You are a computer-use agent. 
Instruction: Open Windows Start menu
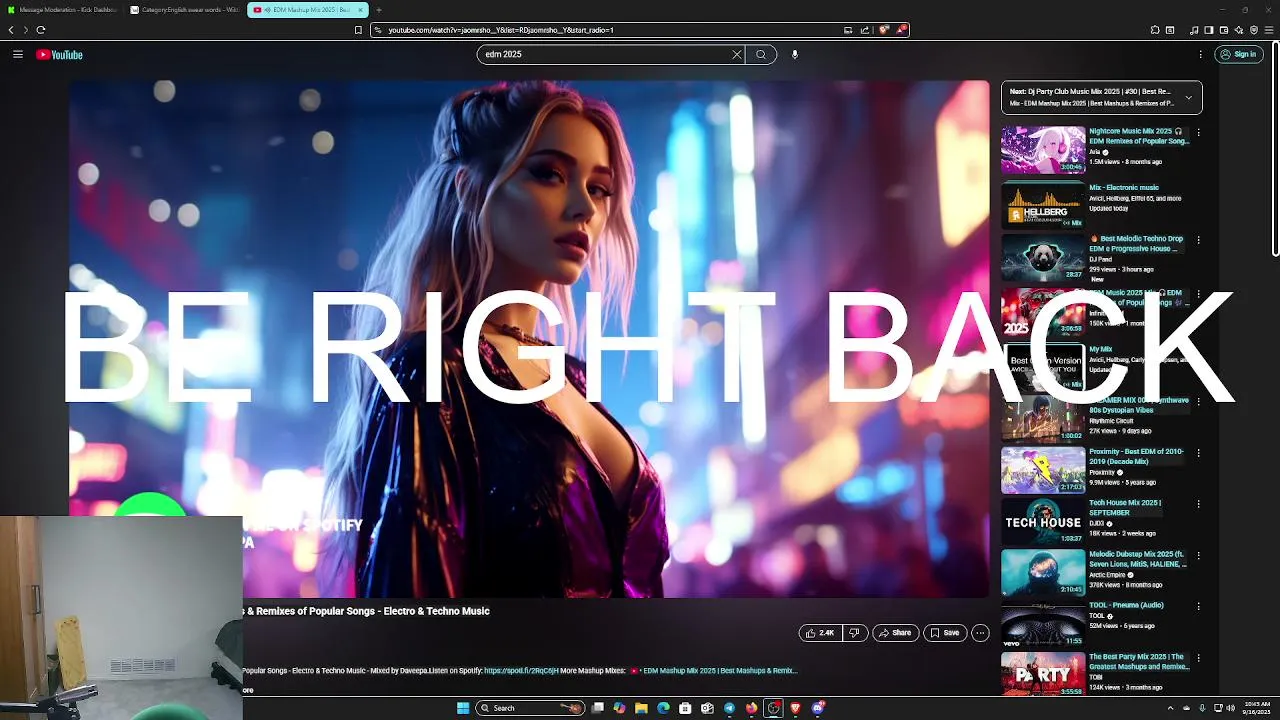[x=463, y=708]
